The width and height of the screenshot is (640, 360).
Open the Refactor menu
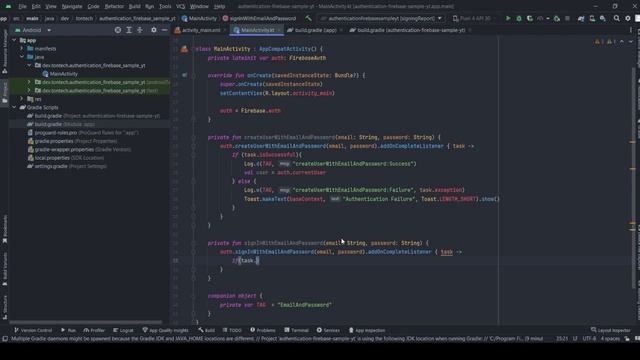[114, 7]
